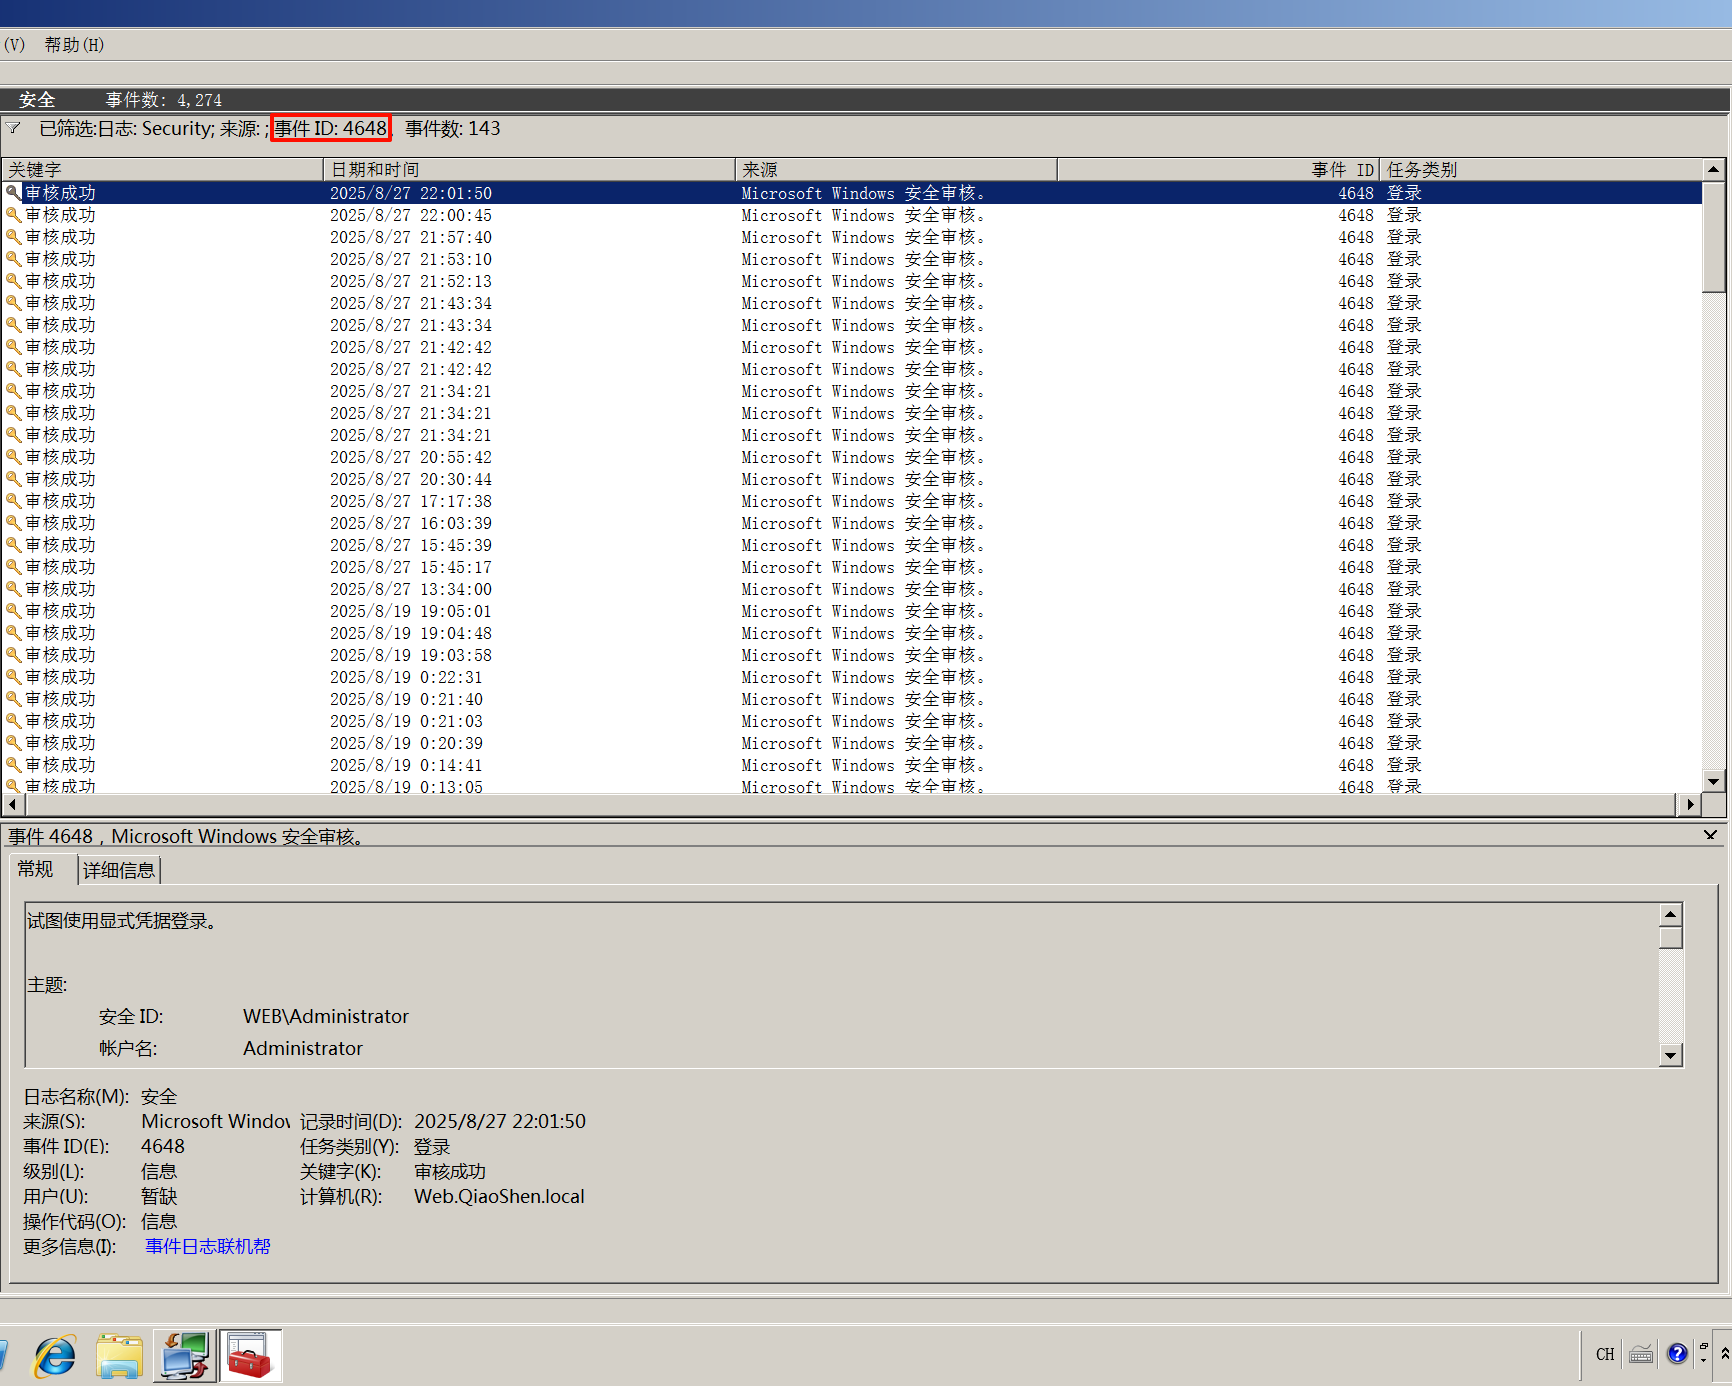
Task: Click the CH input language indicator
Action: tap(1605, 1354)
